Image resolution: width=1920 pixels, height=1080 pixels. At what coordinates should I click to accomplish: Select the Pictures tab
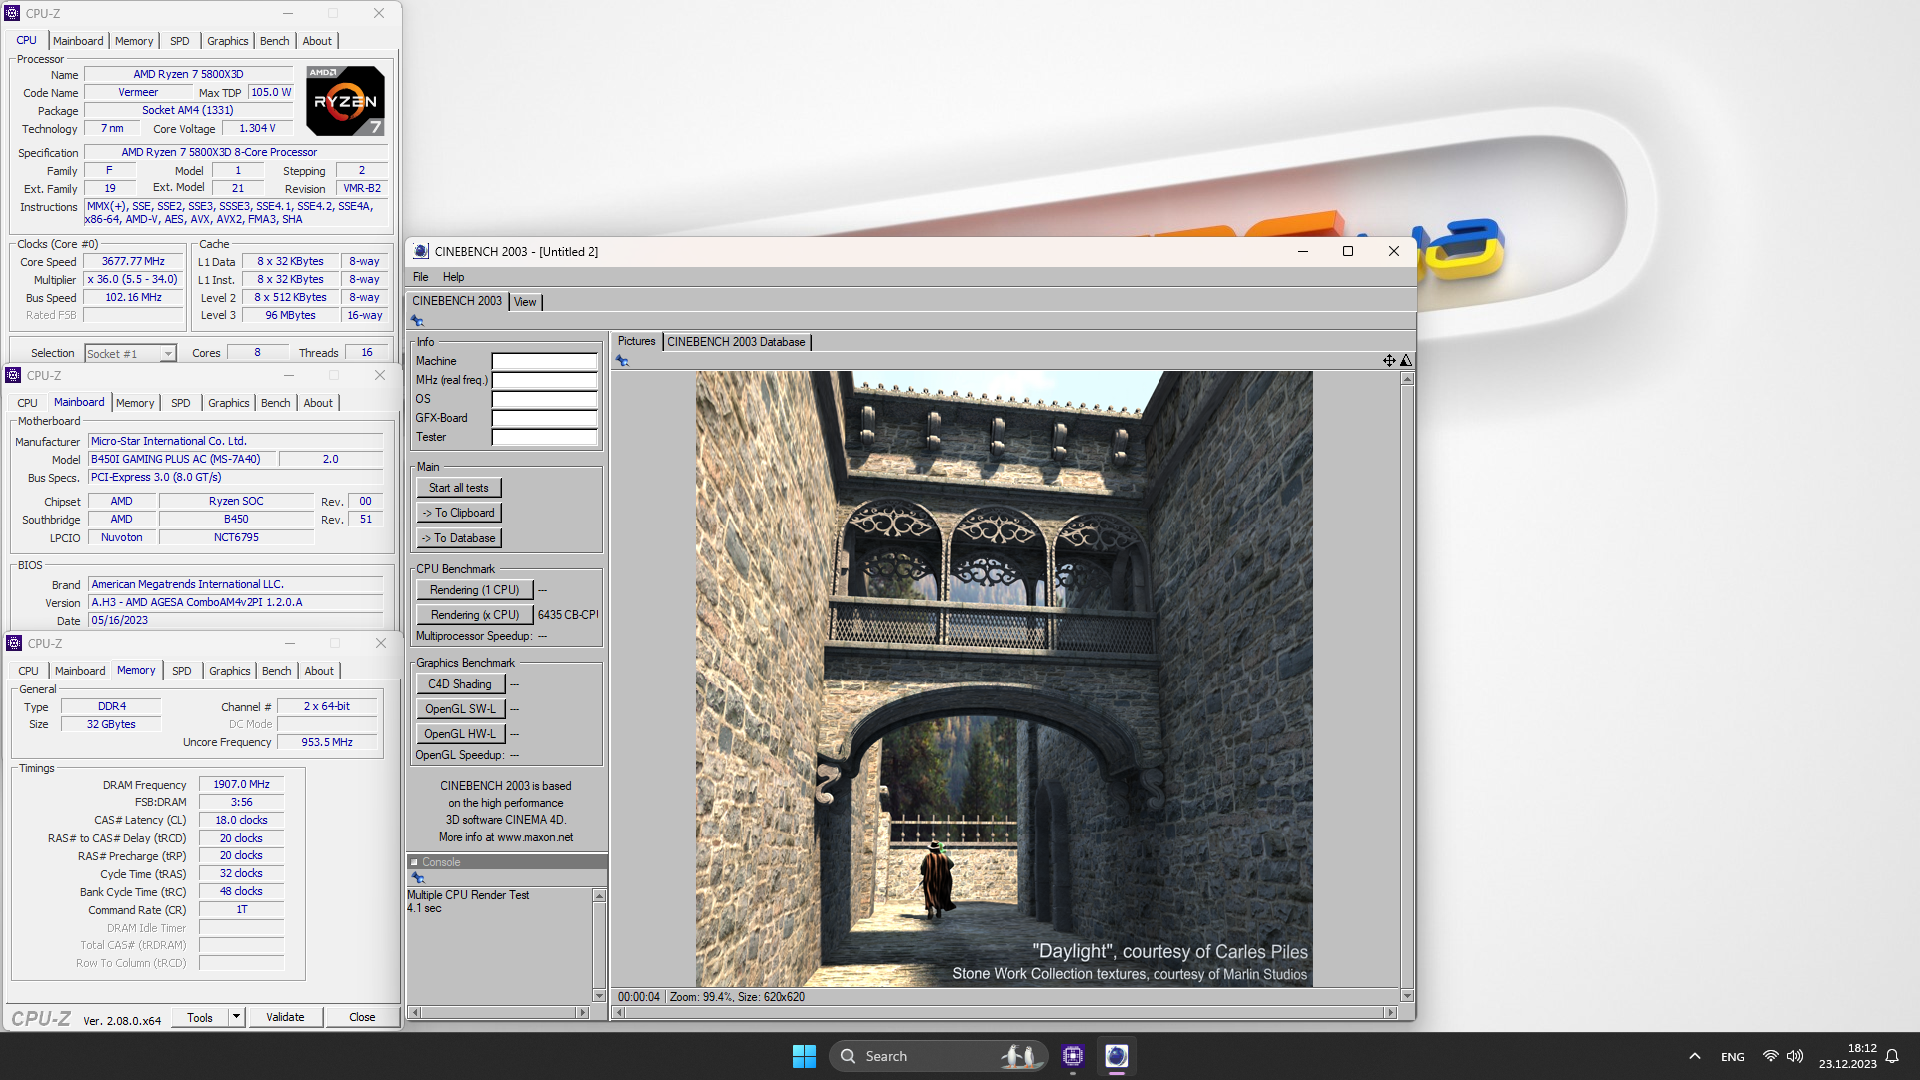pos(636,341)
